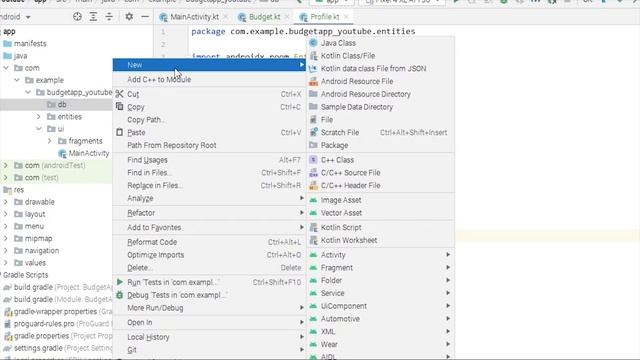Screen dimensions: 640x360
Task: Expand the fragments folder
Action: pyautogui.click(x=50, y=141)
